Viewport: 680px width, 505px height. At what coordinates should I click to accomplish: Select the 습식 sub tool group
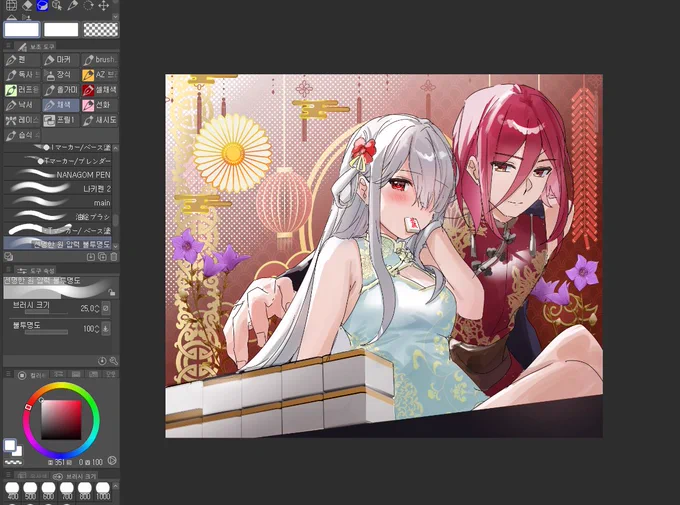coord(22,135)
